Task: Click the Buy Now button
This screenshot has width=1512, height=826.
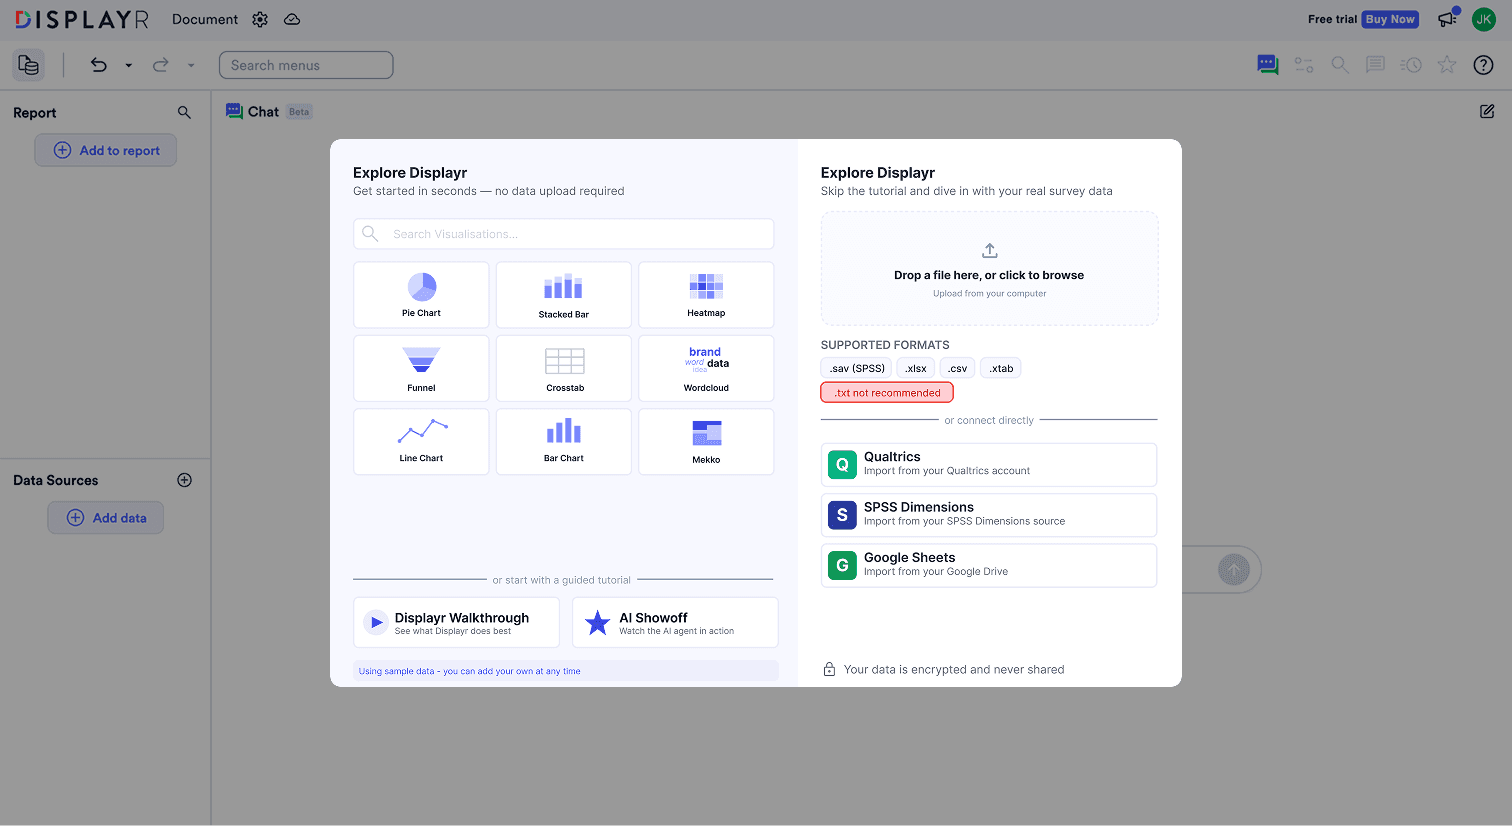Action: point(1390,19)
